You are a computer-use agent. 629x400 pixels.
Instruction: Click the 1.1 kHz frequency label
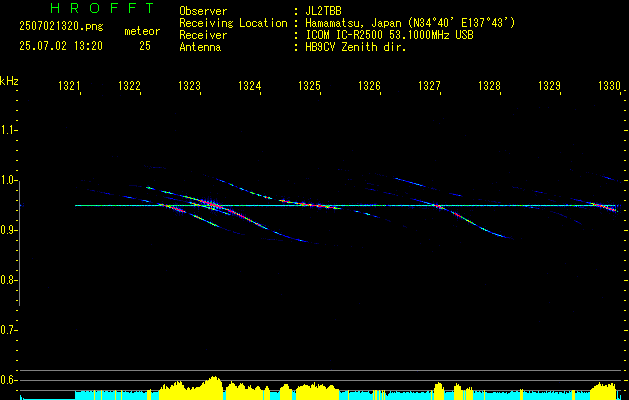click(8, 130)
